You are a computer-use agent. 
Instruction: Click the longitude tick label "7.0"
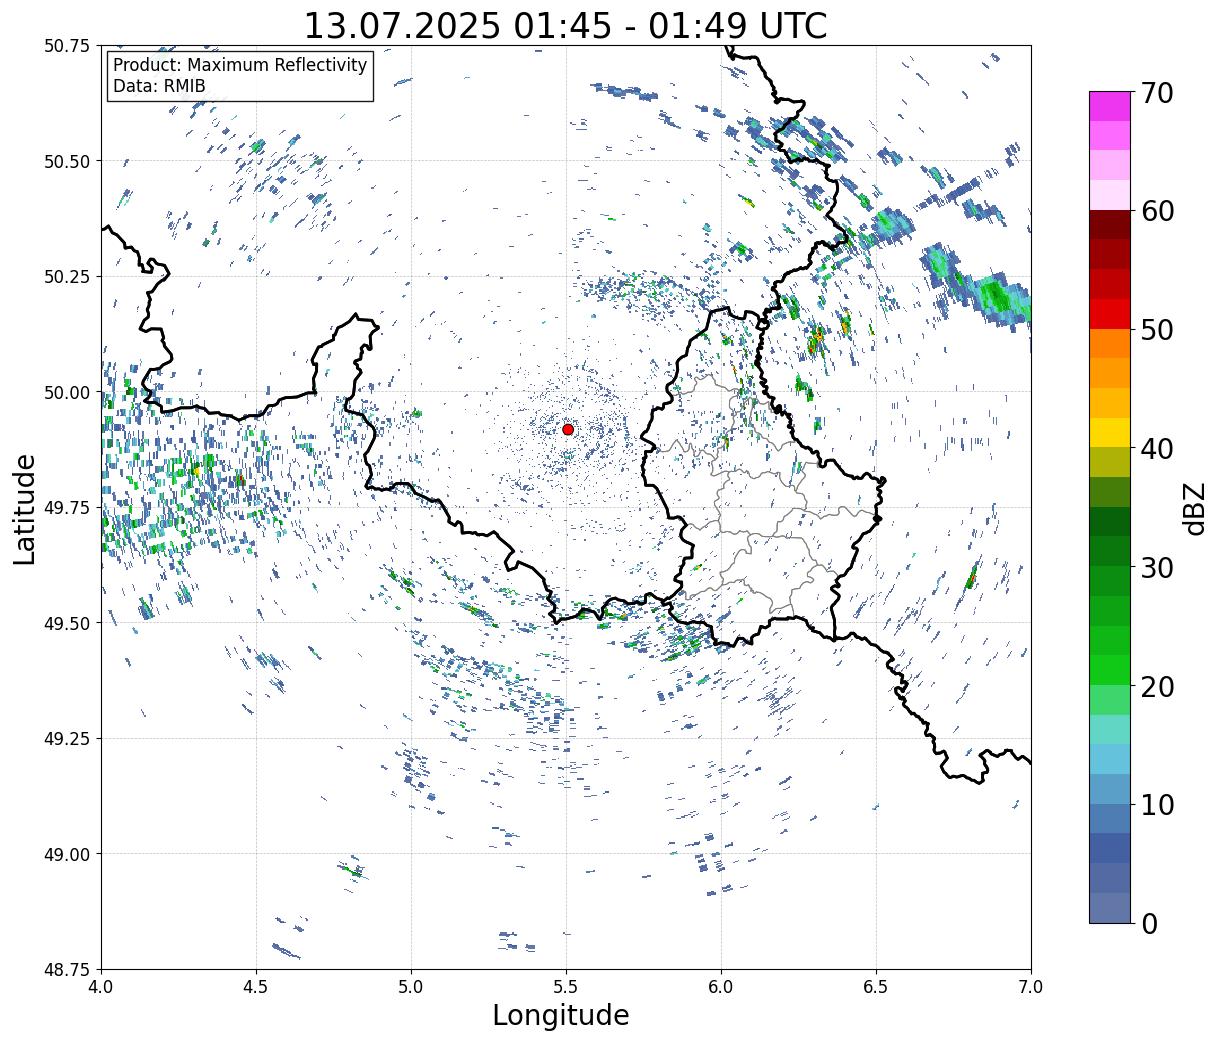(x=1031, y=987)
